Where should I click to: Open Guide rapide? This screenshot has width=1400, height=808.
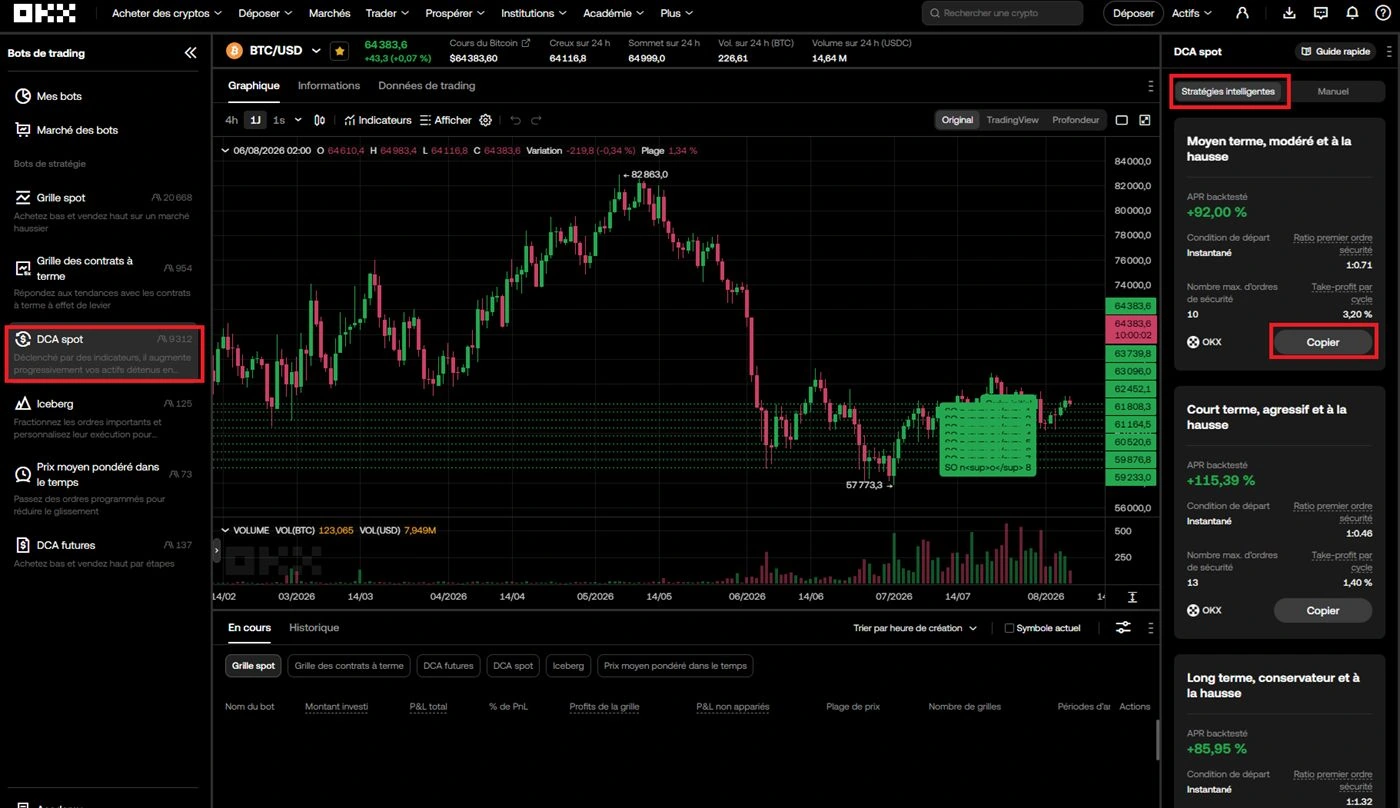1335,51
